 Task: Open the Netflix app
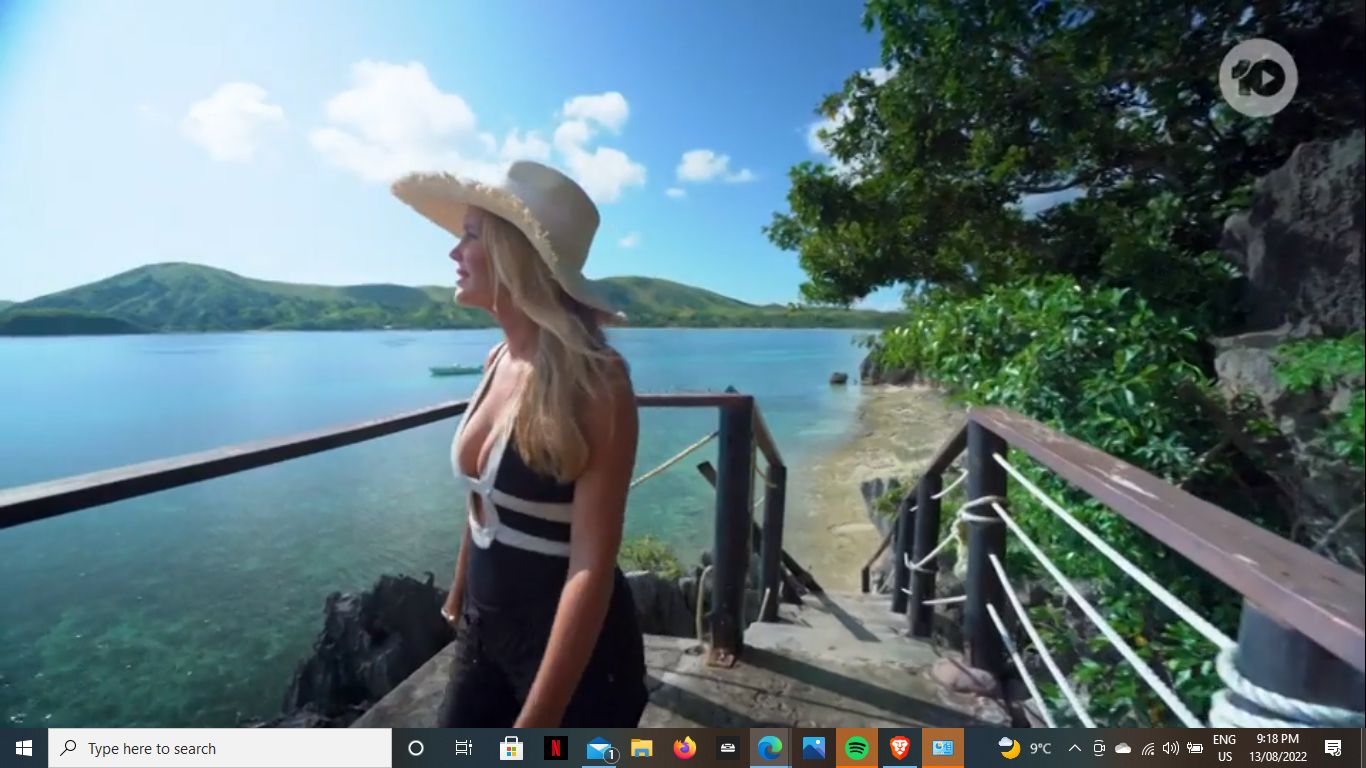[x=556, y=748]
